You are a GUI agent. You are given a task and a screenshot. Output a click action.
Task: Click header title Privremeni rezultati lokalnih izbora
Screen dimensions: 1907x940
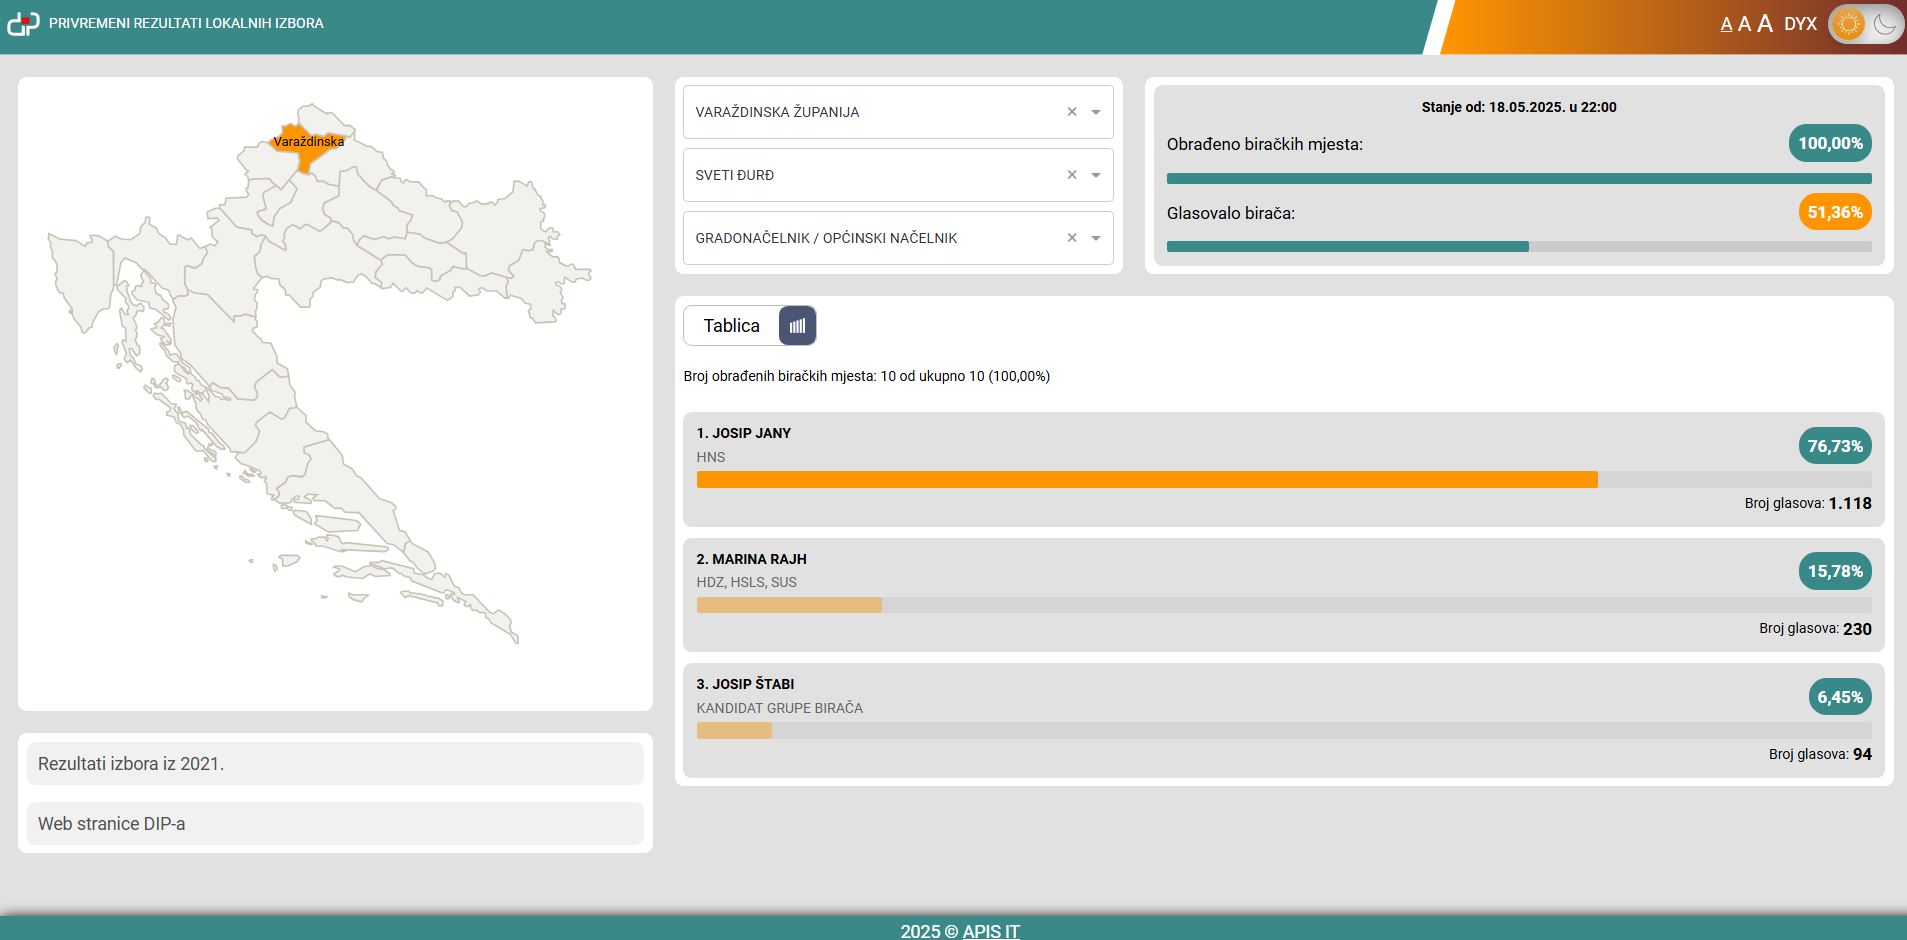186,23
